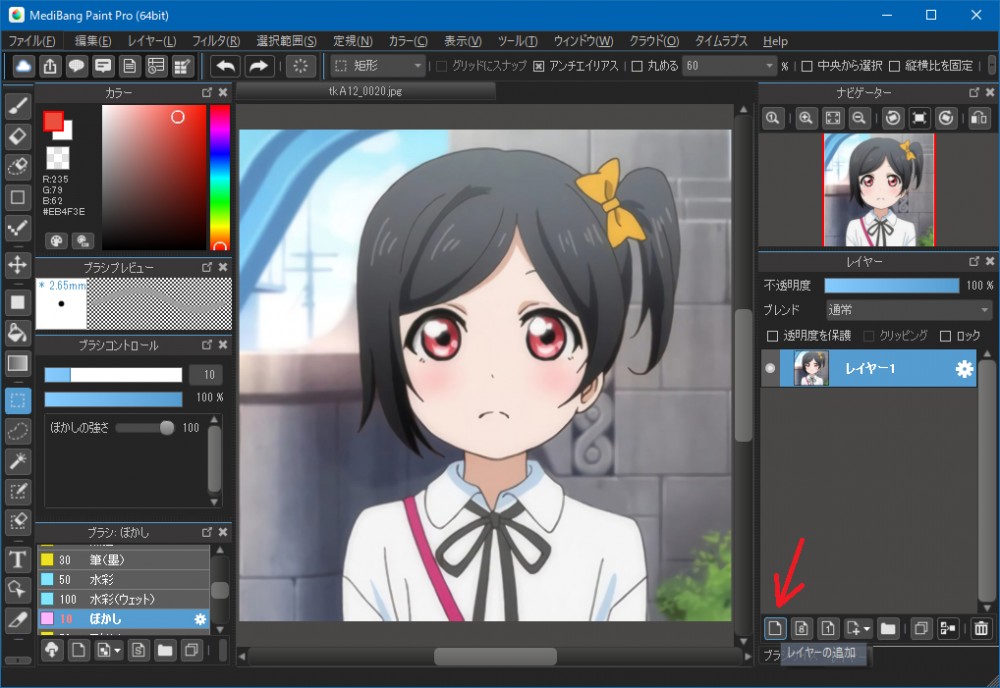The width and height of the screenshot is (1000, 688).
Task: Add an 8bit layer in layer panel
Action: click(x=802, y=629)
